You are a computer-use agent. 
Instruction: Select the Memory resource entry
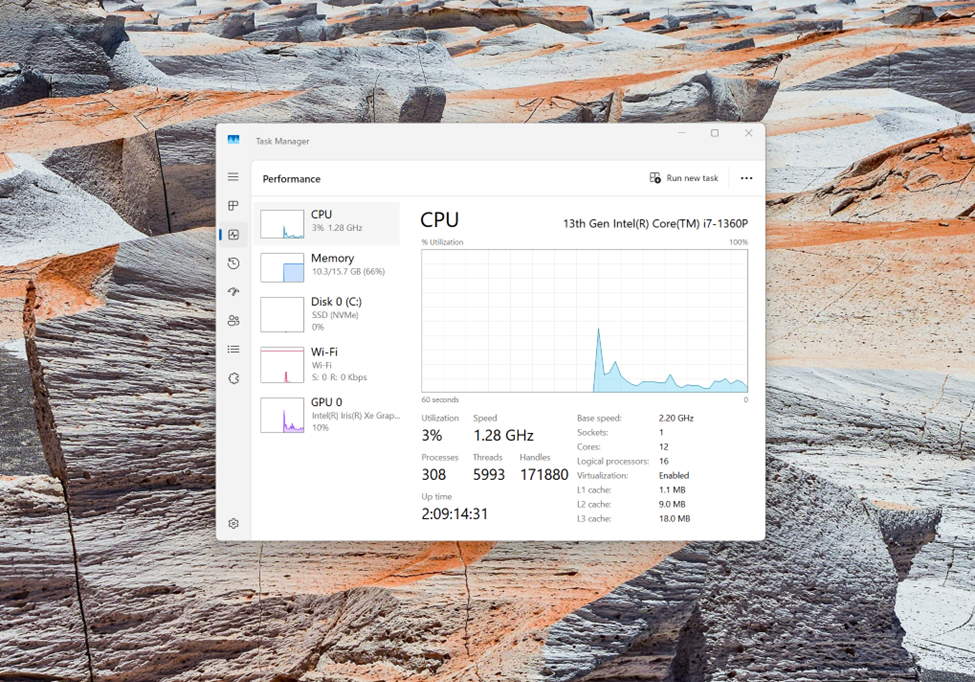pyautogui.click(x=327, y=267)
